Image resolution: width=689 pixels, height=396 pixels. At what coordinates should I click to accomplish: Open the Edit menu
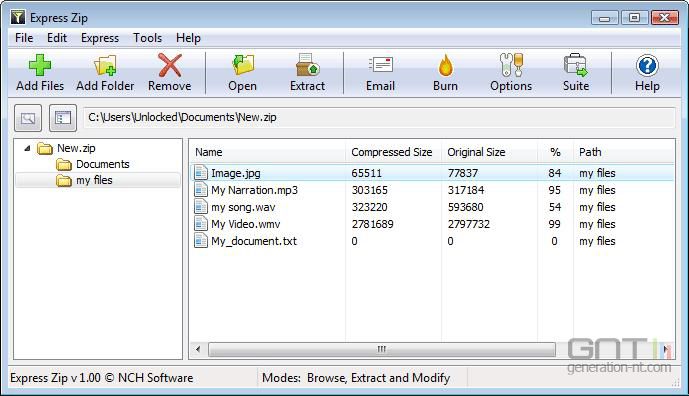[57, 38]
